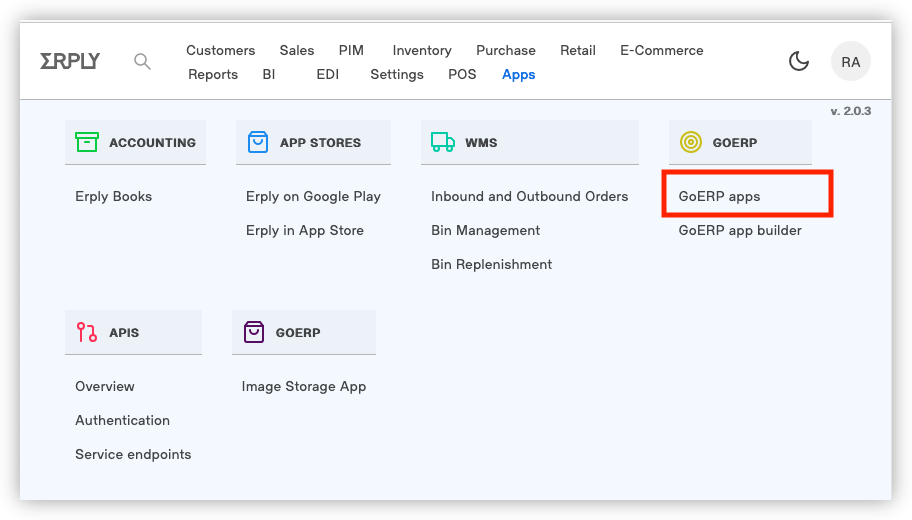Open Bin Management
The height and width of the screenshot is (520, 912).
485,230
